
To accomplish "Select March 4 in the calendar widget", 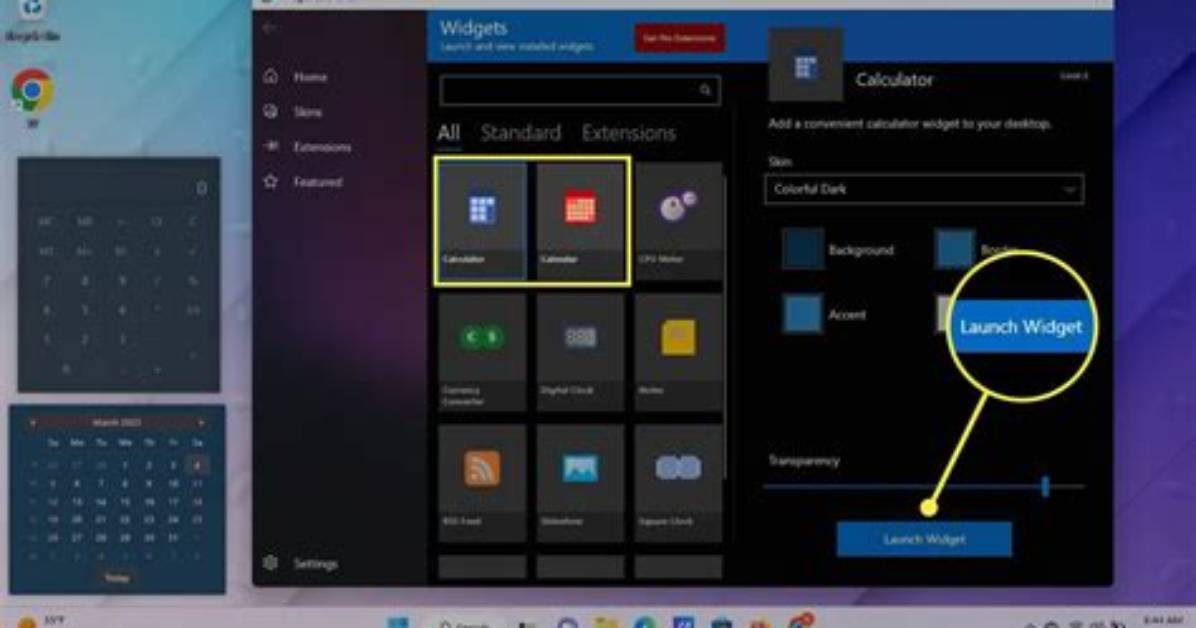I will (197, 464).
